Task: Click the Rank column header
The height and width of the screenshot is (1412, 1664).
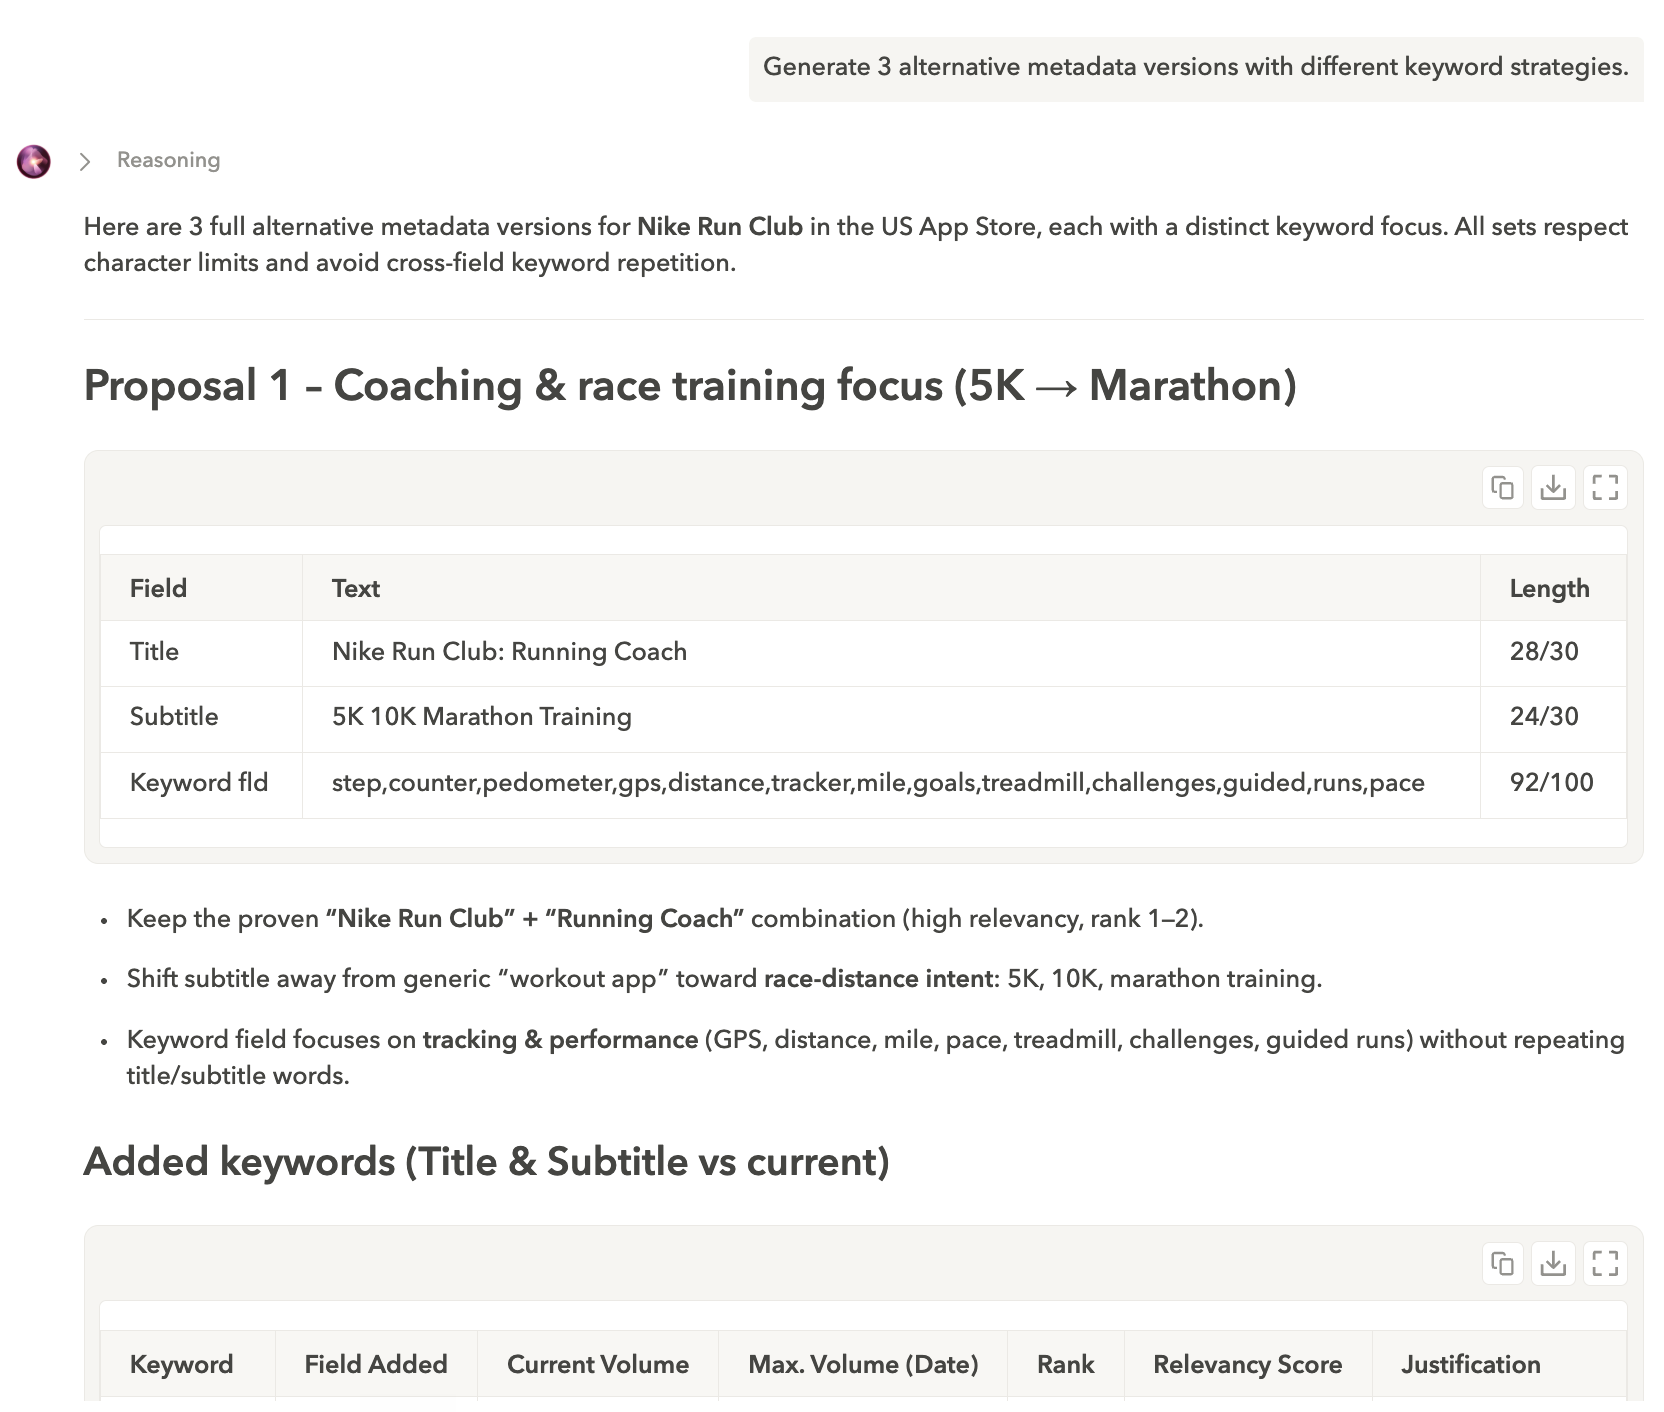Action: (x=1066, y=1365)
